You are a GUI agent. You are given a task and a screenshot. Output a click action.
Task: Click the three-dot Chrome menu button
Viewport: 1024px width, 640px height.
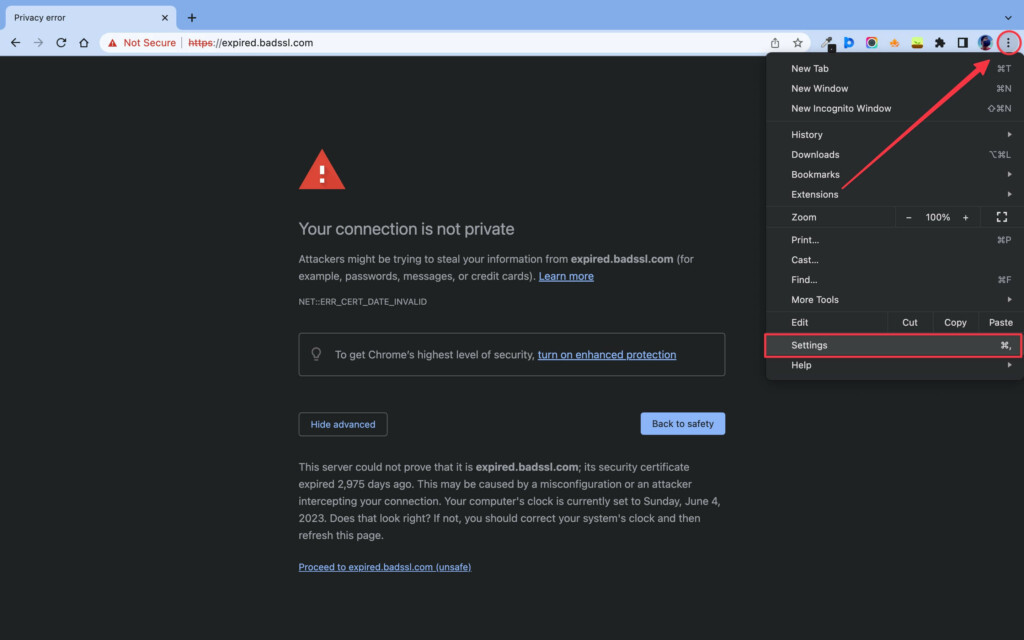[1009, 43]
